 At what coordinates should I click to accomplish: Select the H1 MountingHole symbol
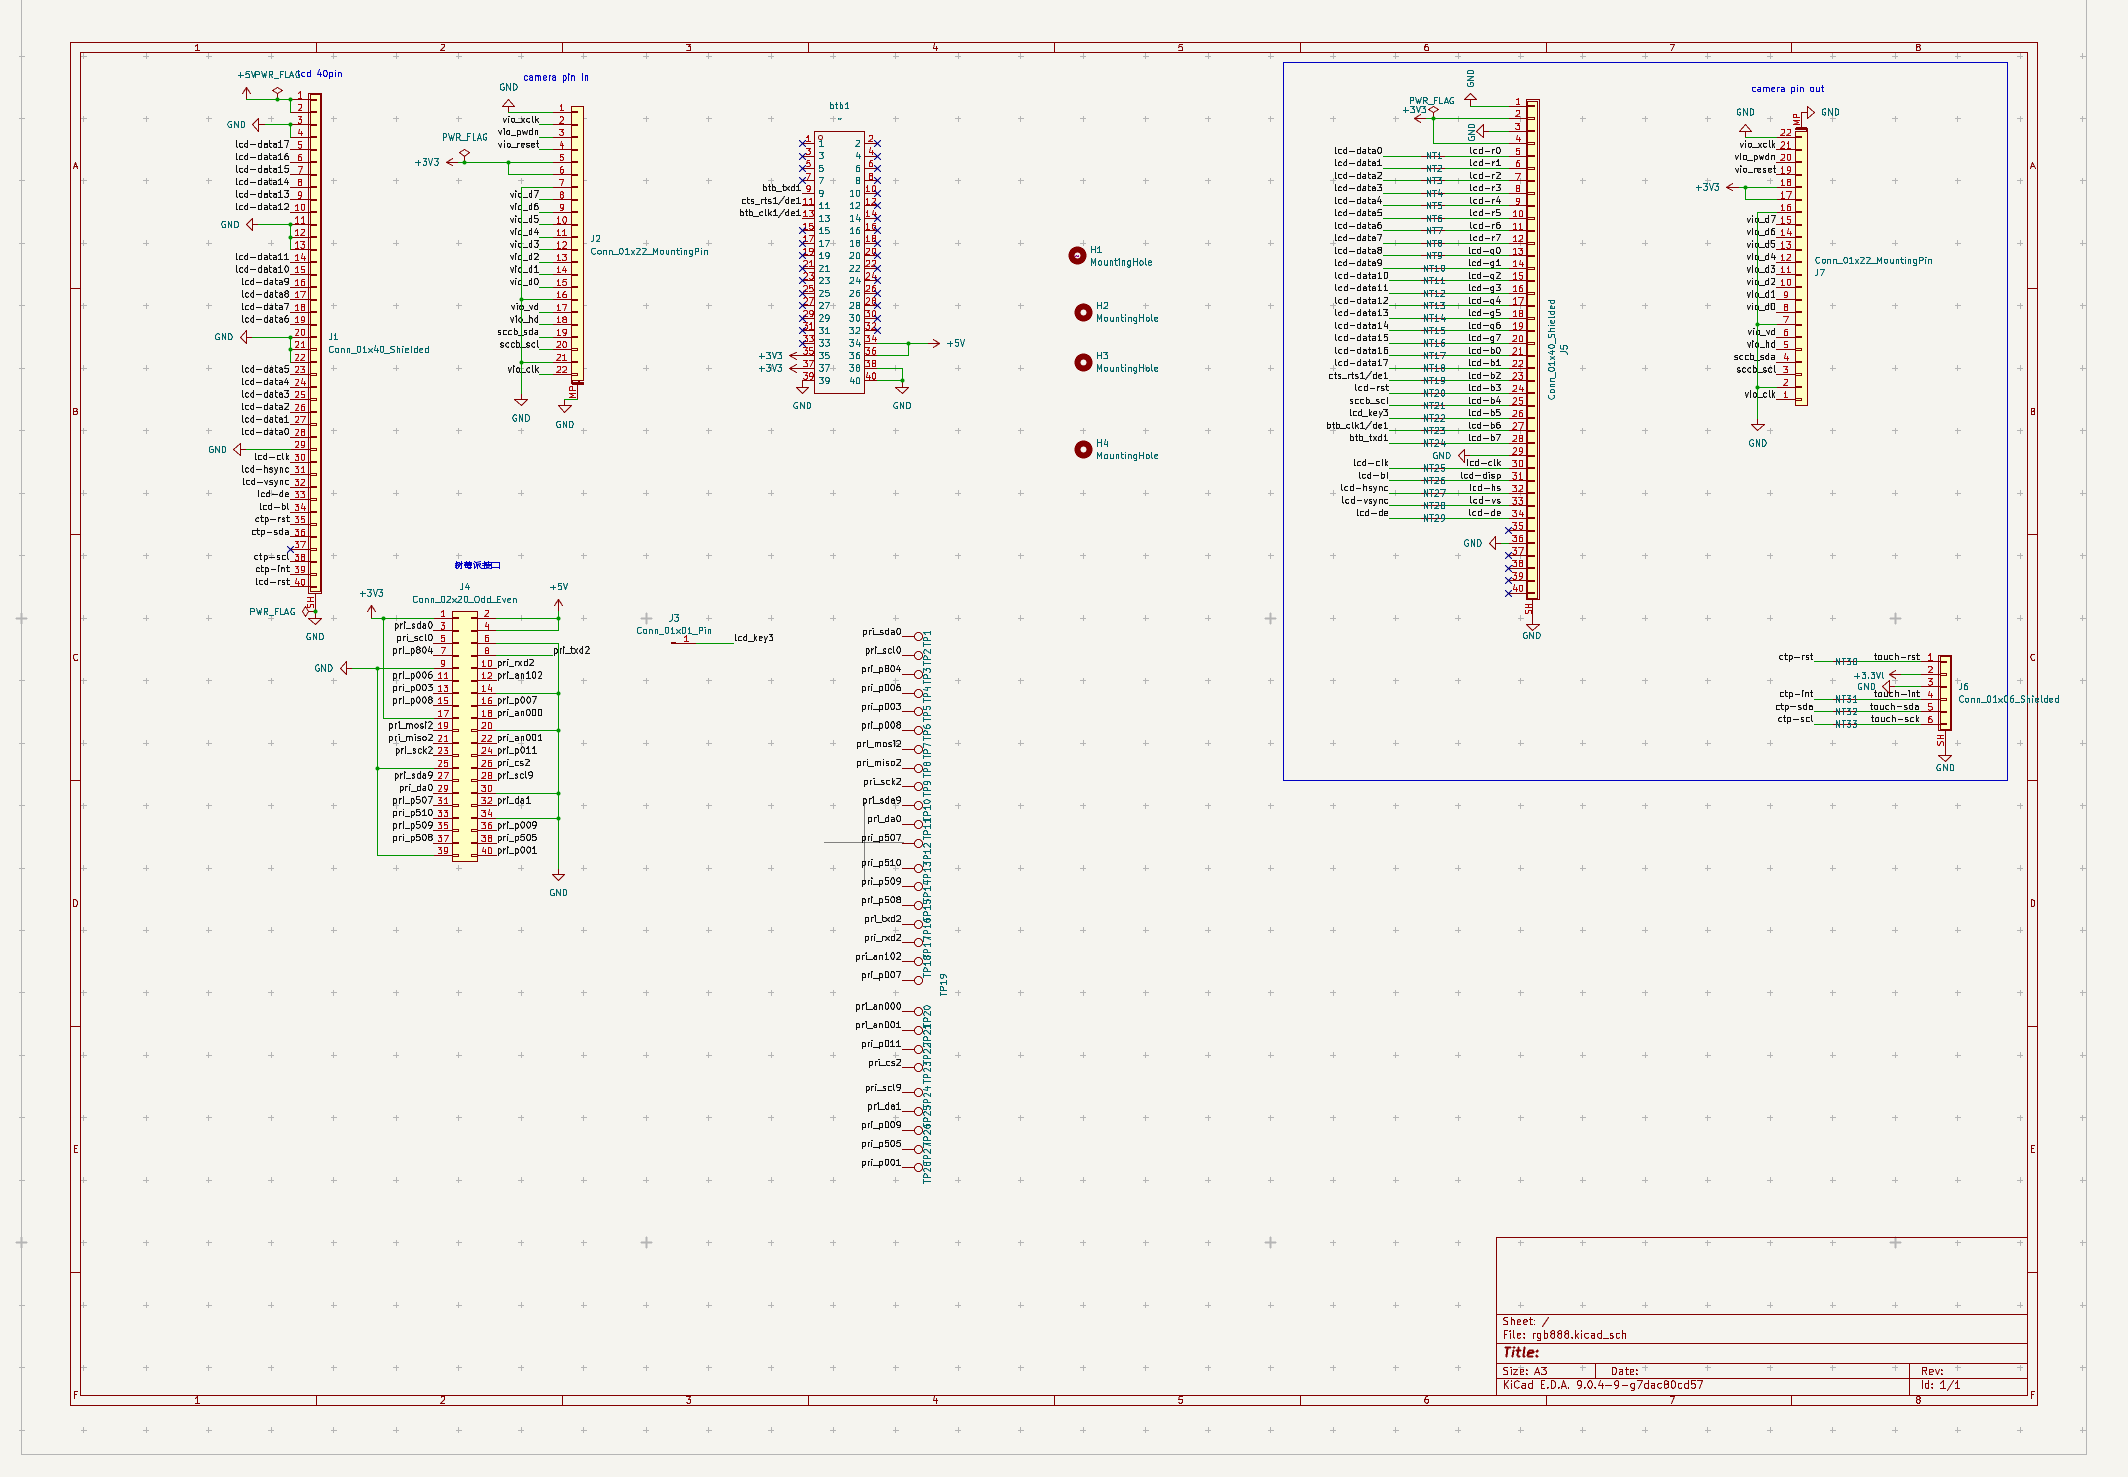point(1077,256)
